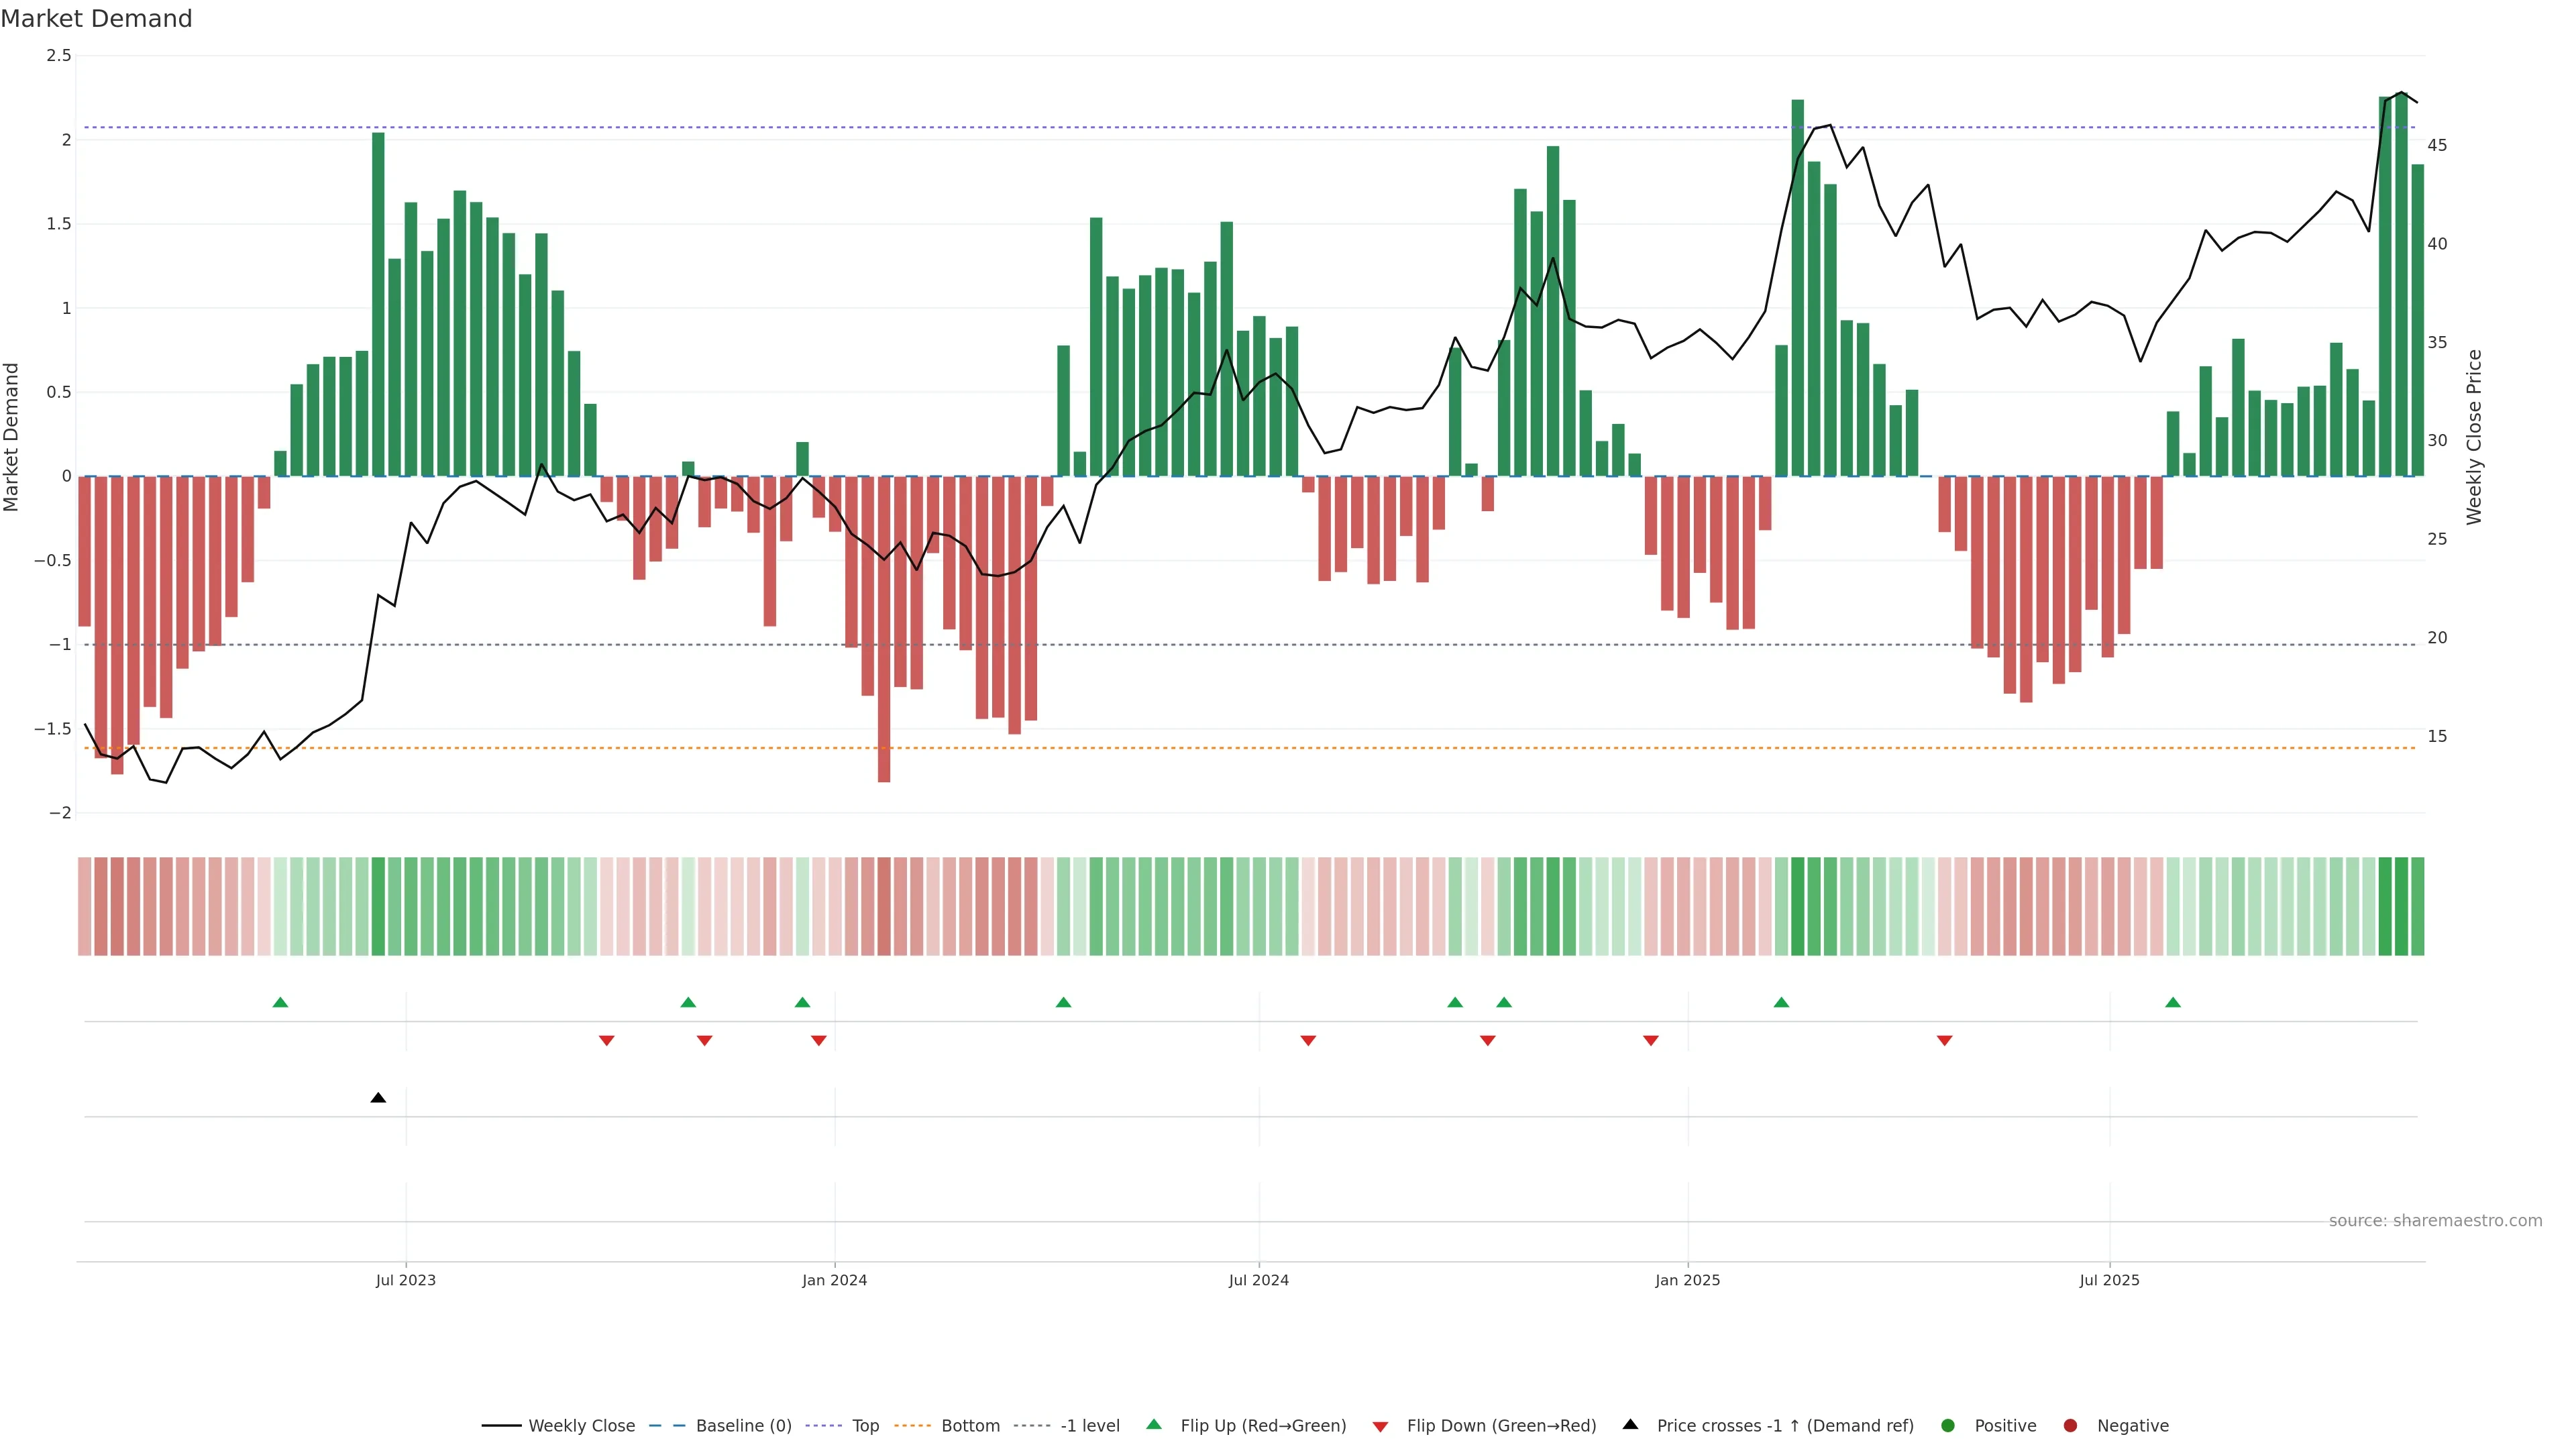Click first green flip-up triangle marker
The height and width of the screenshot is (1449, 2576).
280,1002
